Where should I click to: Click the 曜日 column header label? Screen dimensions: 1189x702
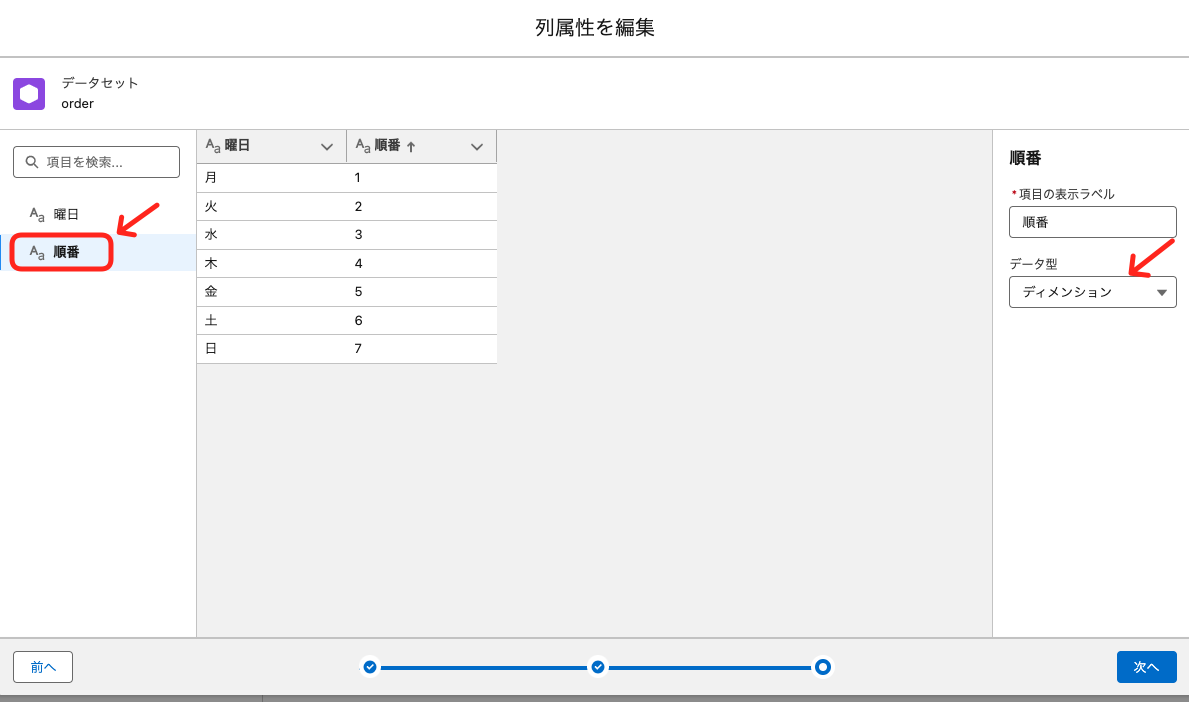(237, 146)
